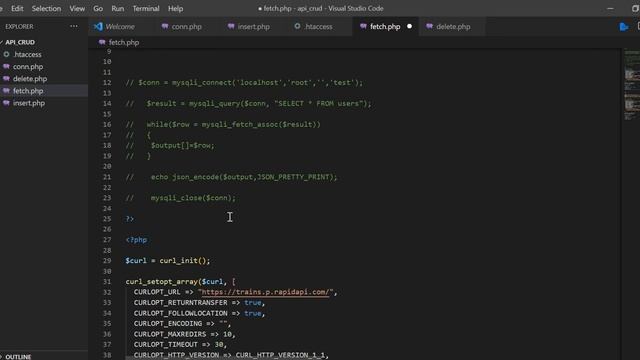Click the CURLOPT_TIMEOUT line
The image size is (640, 360).
pos(180,344)
